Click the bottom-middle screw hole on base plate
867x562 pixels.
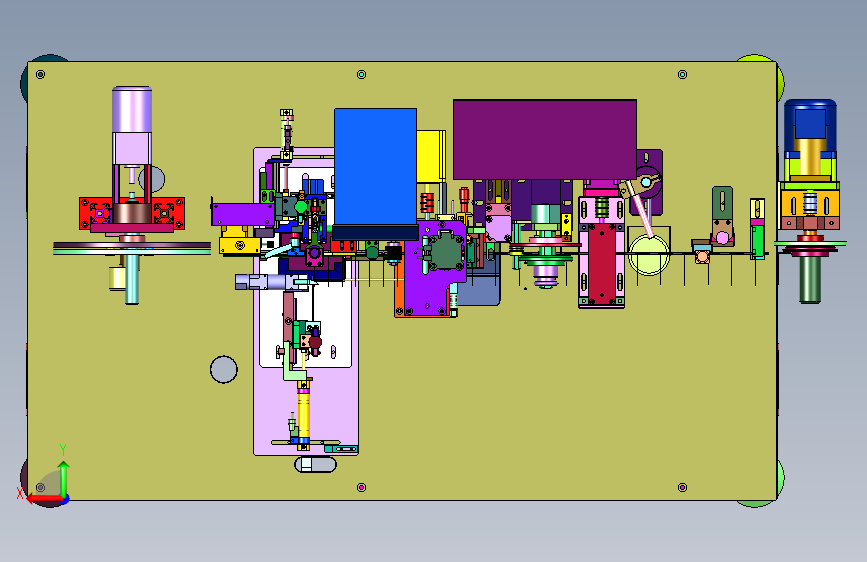pyautogui.click(x=362, y=487)
